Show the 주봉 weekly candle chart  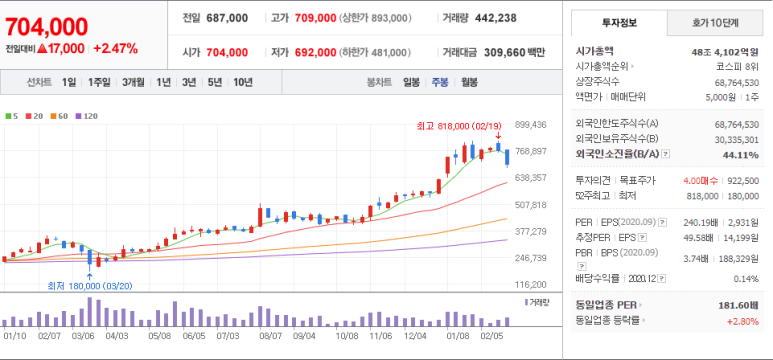[x=440, y=82]
